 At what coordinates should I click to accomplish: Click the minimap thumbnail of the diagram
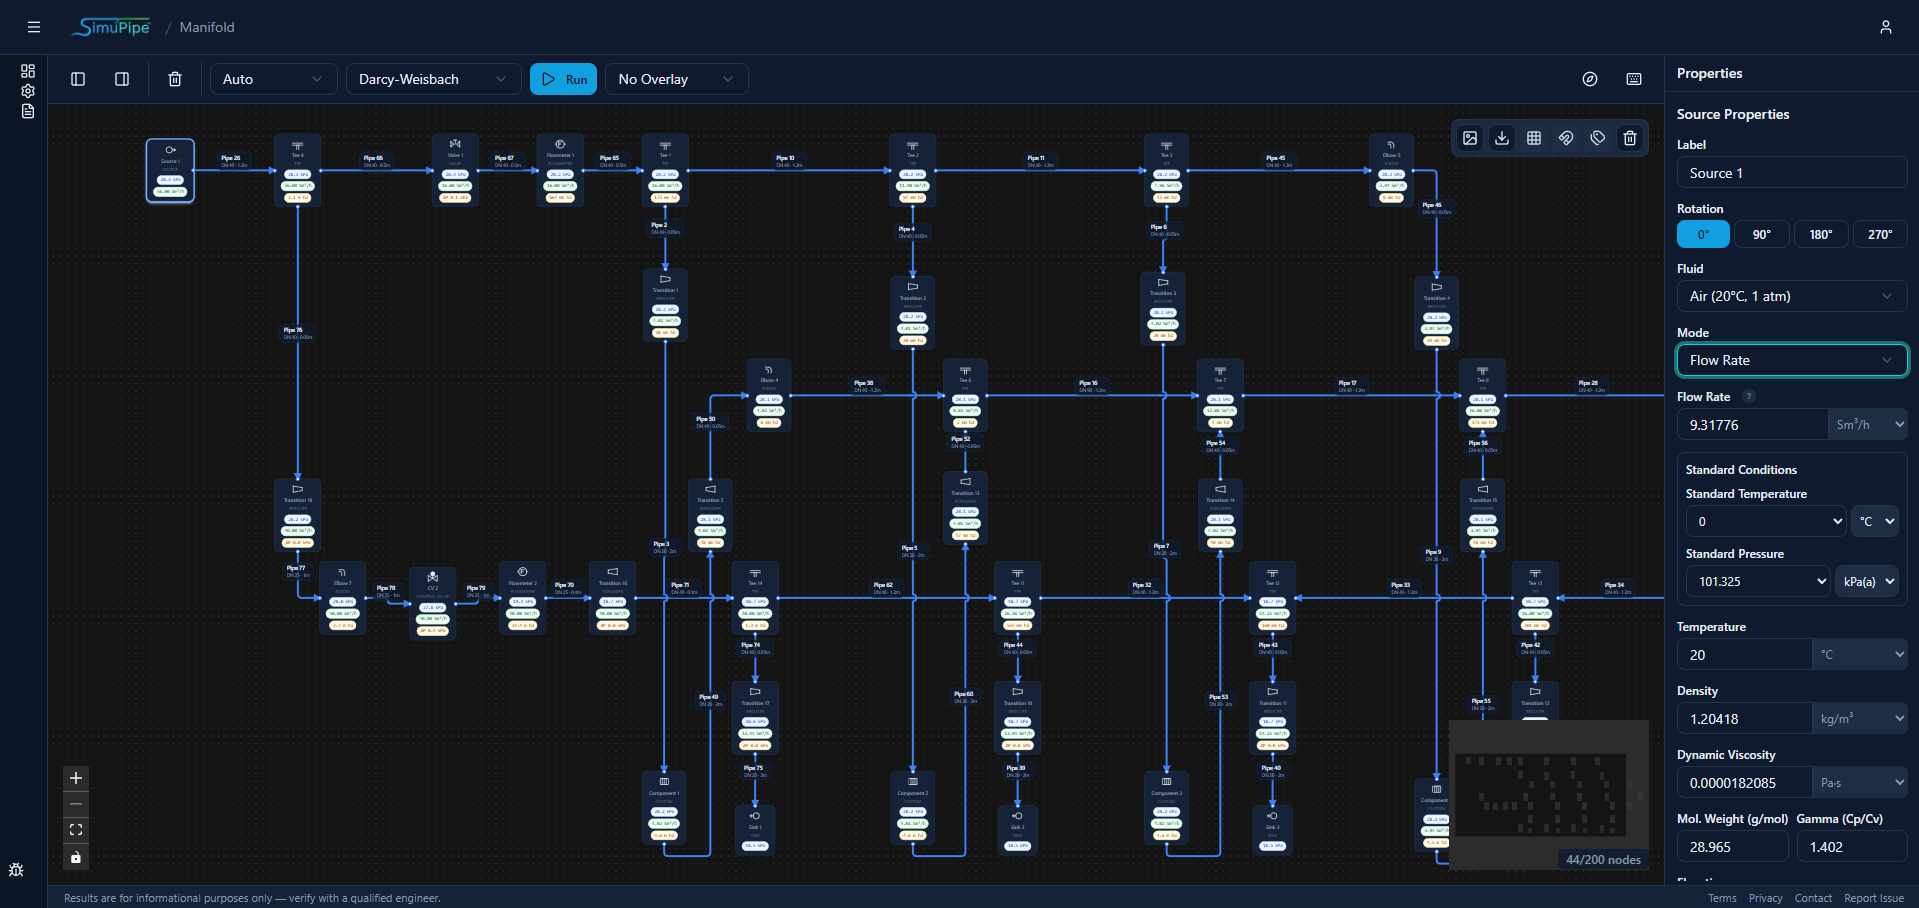[x=1548, y=795]
